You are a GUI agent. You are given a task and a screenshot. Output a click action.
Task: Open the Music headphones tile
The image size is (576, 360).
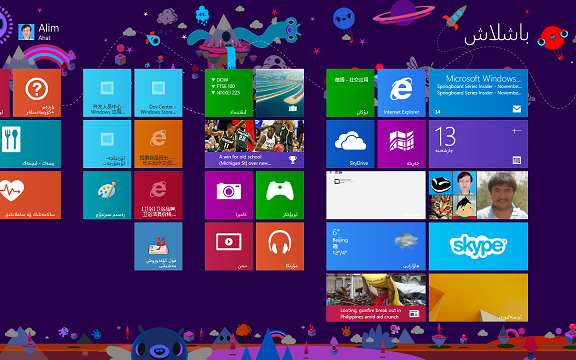(x=280, y=246)
